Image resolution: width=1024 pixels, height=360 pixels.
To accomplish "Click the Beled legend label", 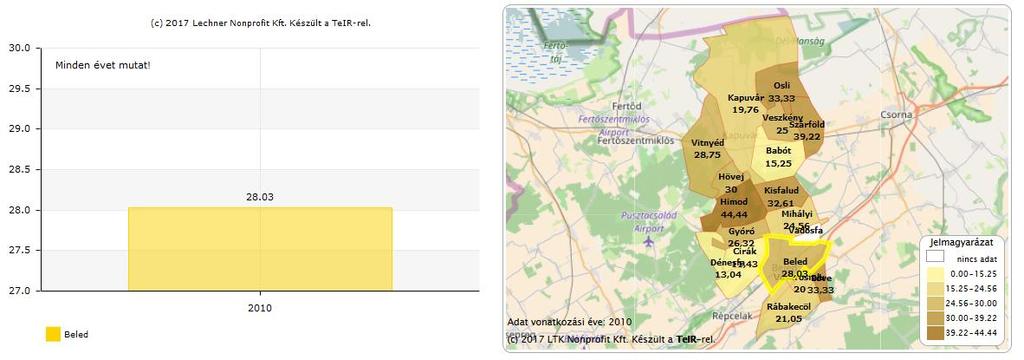I will coord(76,335).
